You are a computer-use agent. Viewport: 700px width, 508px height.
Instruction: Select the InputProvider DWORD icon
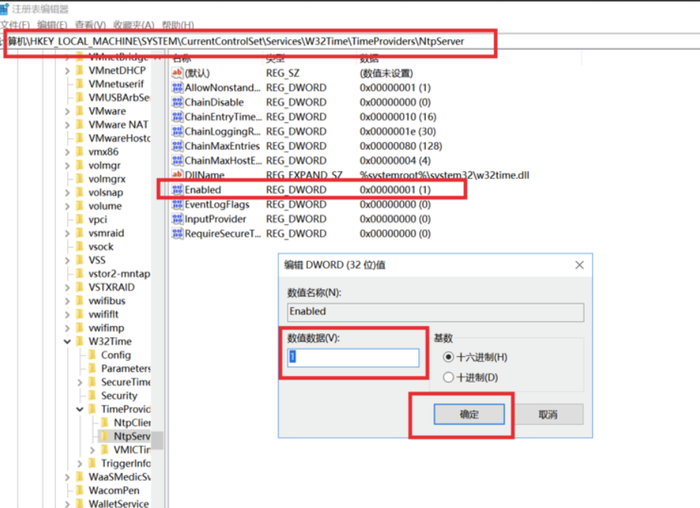click(177, 219)
